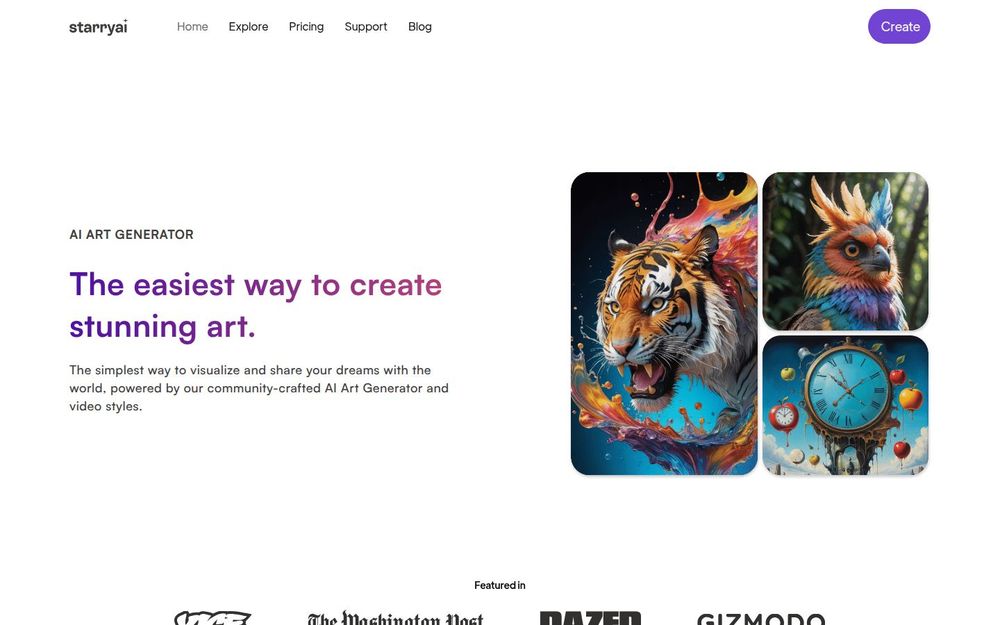Screen dimensions: 1000x625
Task: Click The Washington Post logo
Action: (395, 617)
